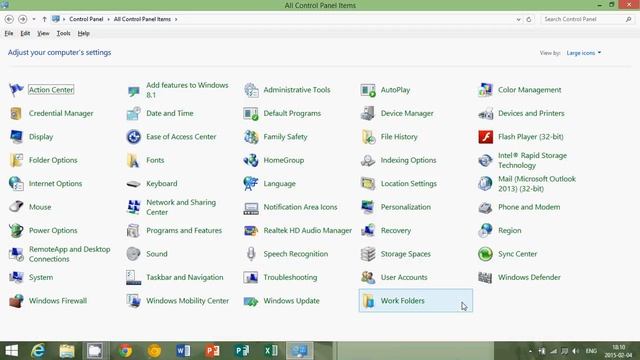Open the Sync Center green icon
Screen dimensions: 640x360
point(485,254)
